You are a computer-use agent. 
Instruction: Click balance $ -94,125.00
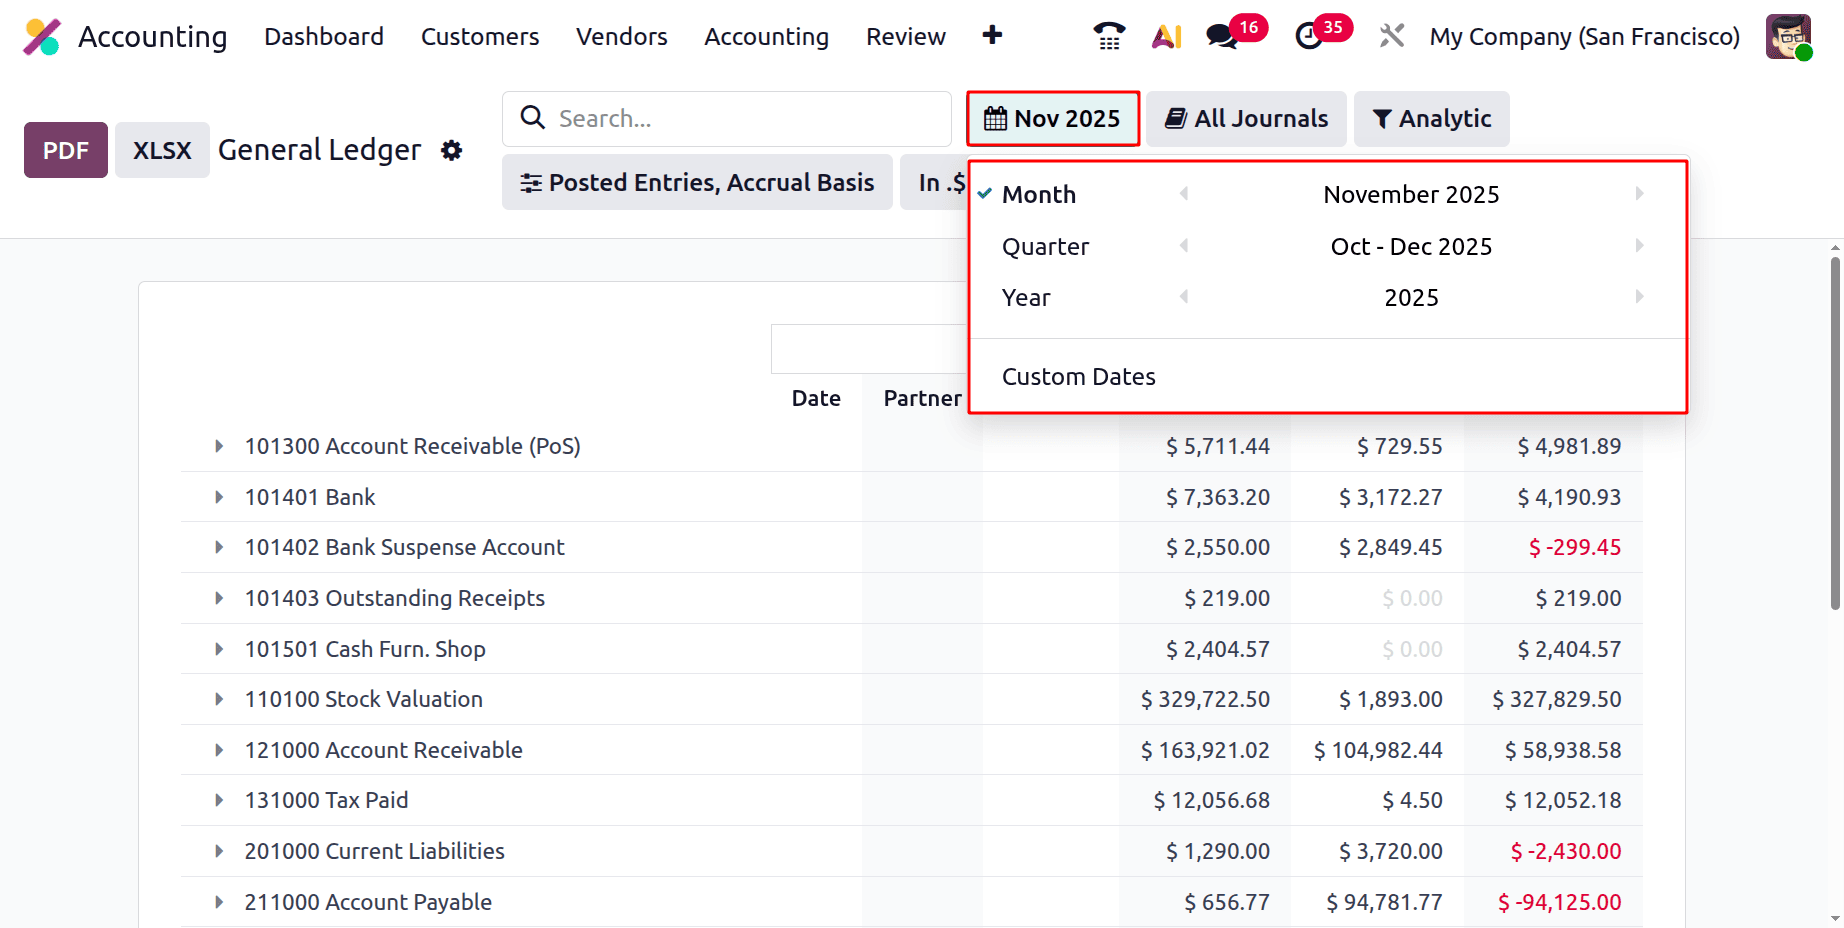(1559, 902)
